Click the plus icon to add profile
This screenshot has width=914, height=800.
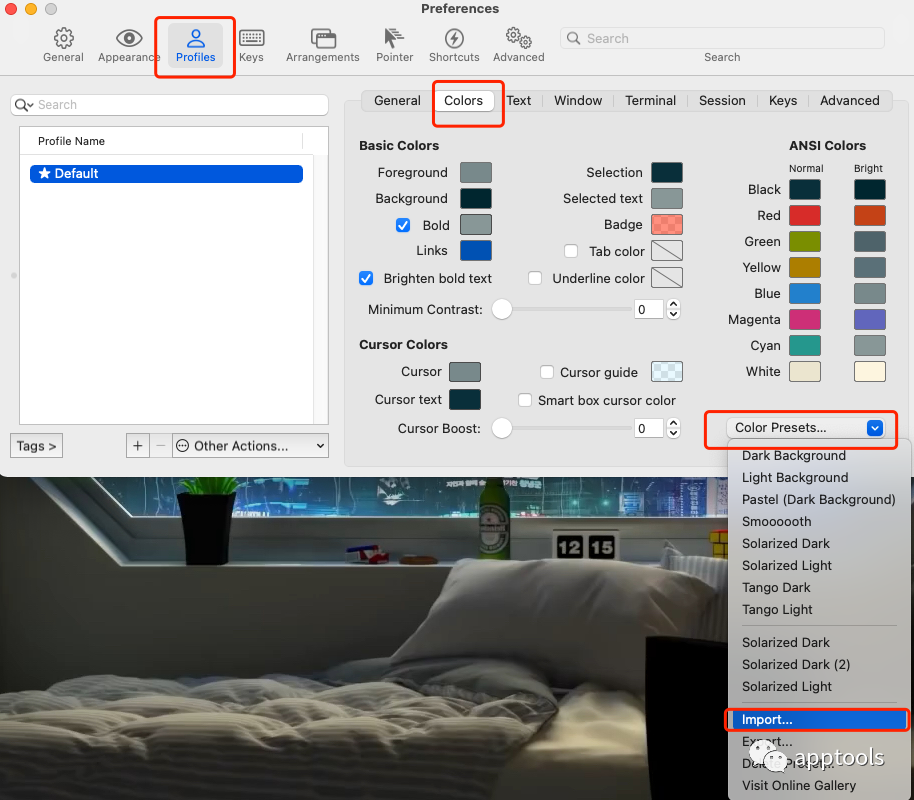[138, 446]
